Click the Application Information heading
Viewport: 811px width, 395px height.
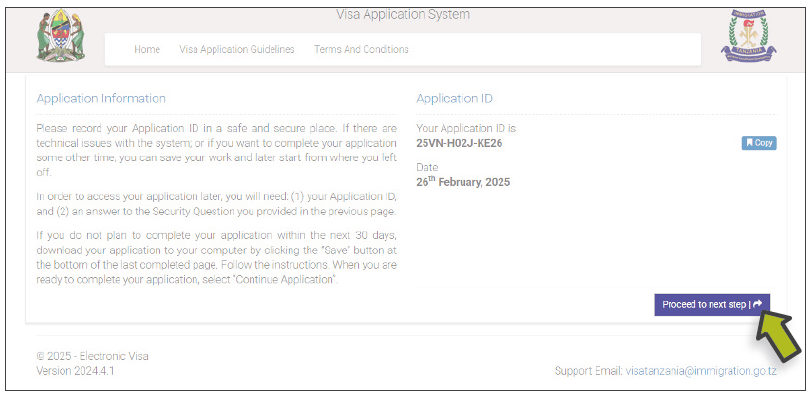click(x=101, y=98)
